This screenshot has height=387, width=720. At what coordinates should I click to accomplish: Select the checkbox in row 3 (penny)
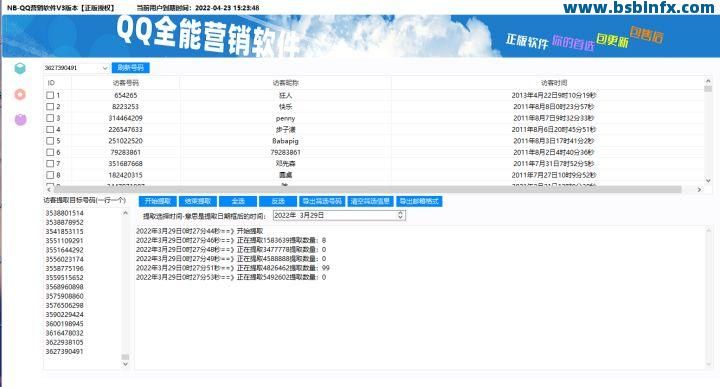point(50,118)
